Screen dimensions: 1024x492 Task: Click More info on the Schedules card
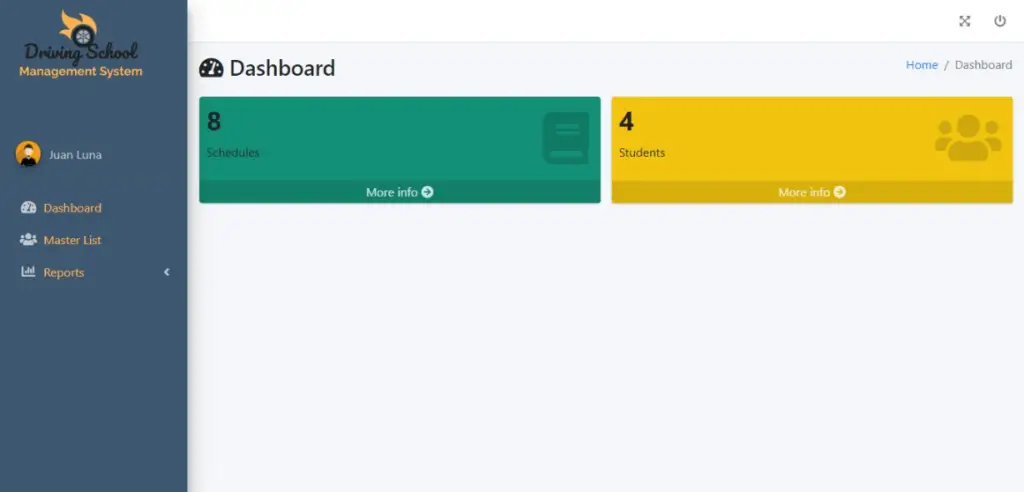coord(400,192)
